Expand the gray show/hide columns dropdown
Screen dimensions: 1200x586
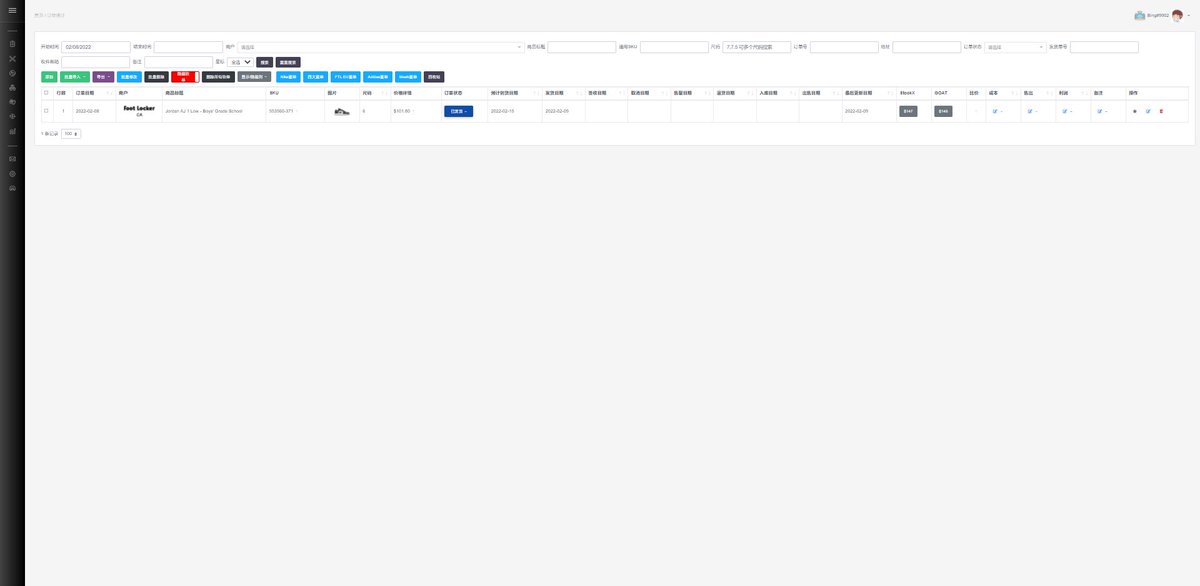[x=254, y=76]
